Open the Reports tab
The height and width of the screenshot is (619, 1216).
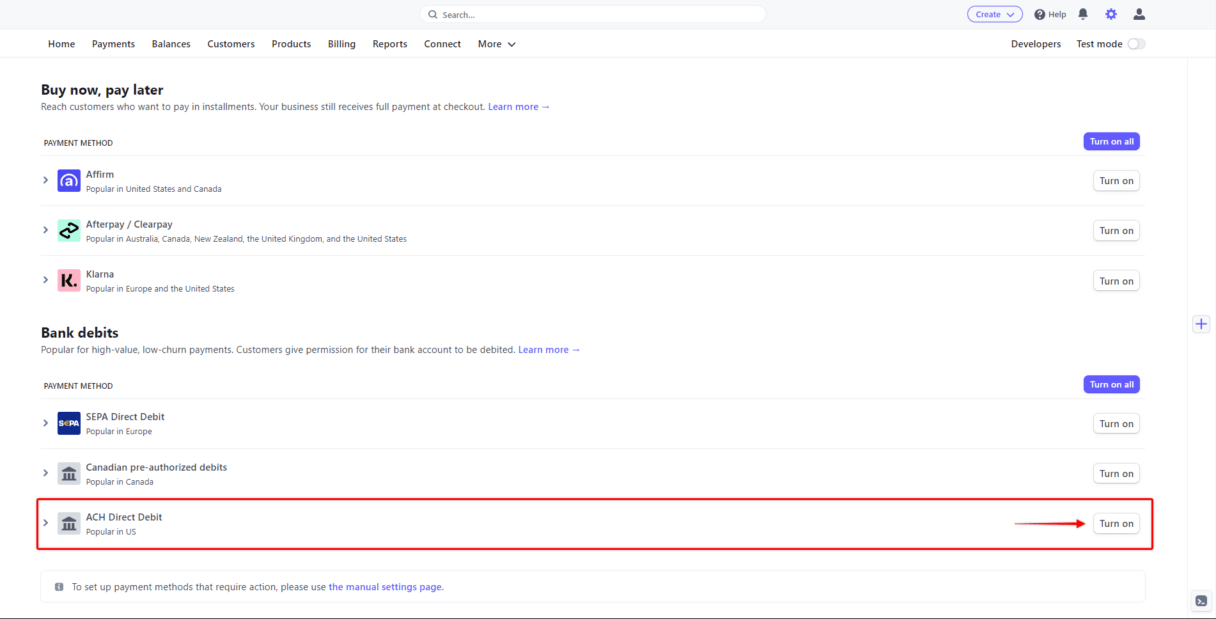pos(390,44)
